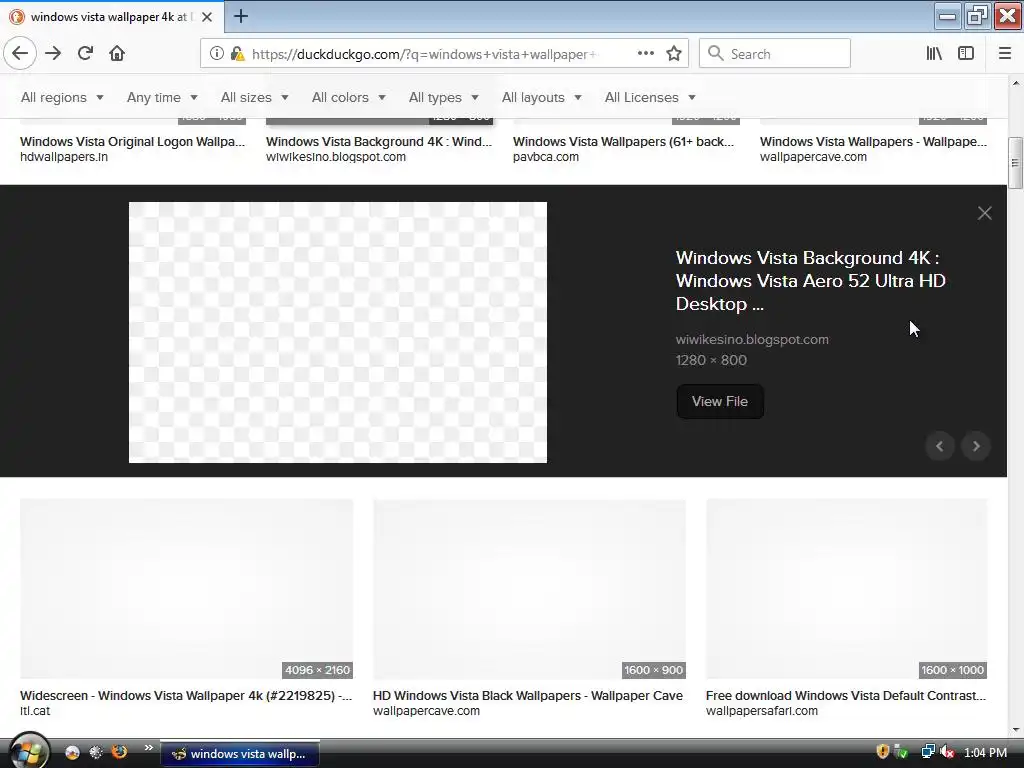Screen dimensions: 1024x768
Task: Bookmark this page with the star
Action: (674, 54)
